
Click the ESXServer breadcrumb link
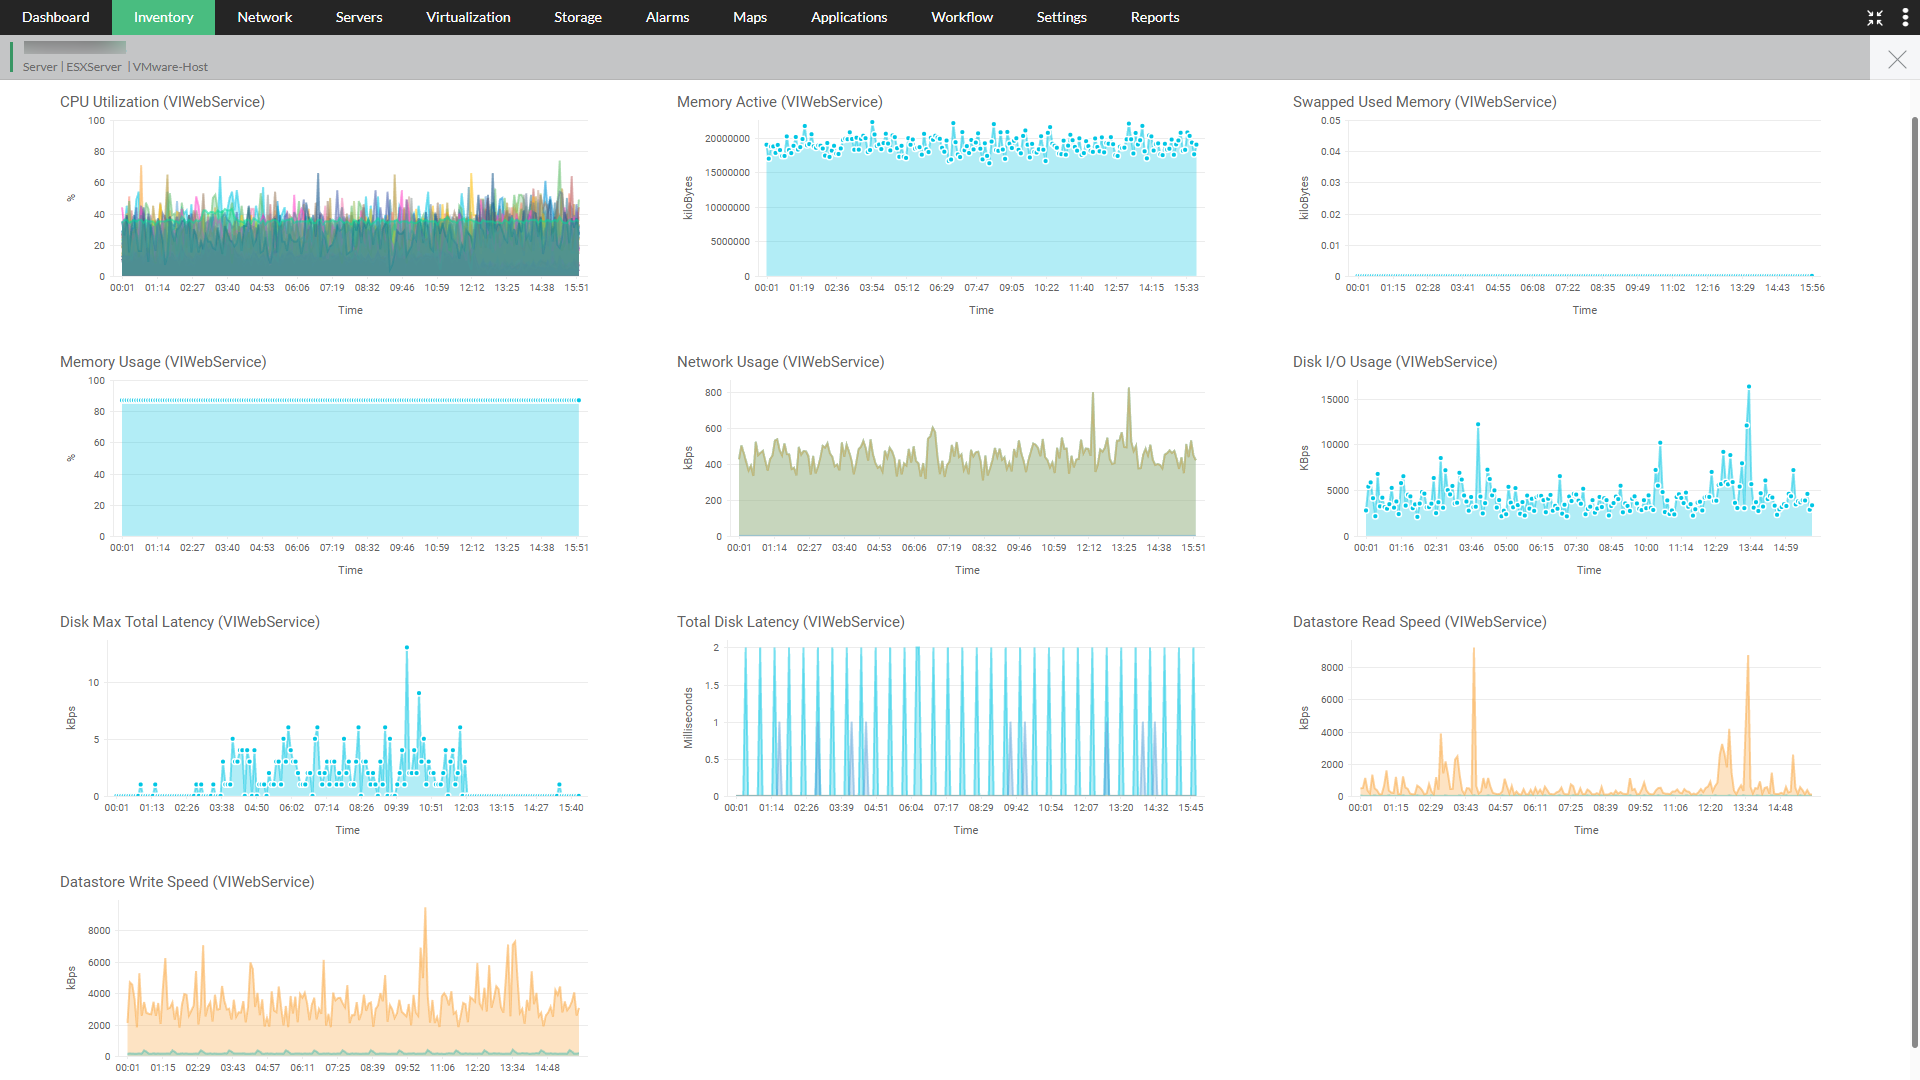pyautogui.click(x=94, y=67)
